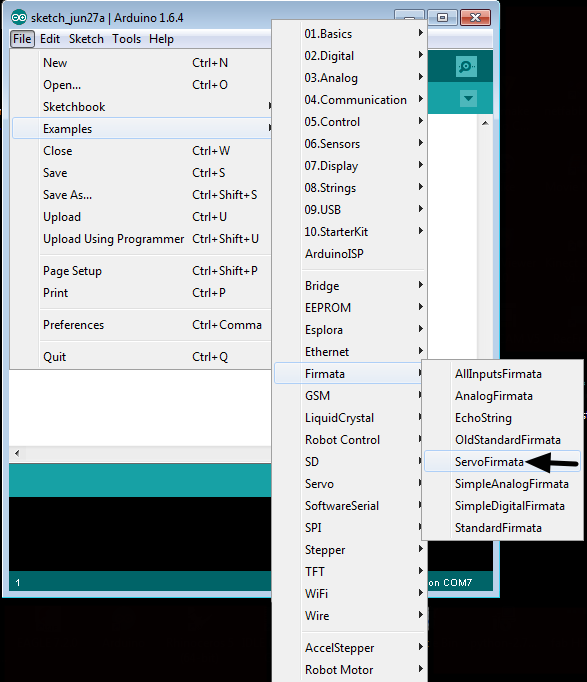Open the Tools menu
This screenshot has height=682, width=587.
click(127, 39)
